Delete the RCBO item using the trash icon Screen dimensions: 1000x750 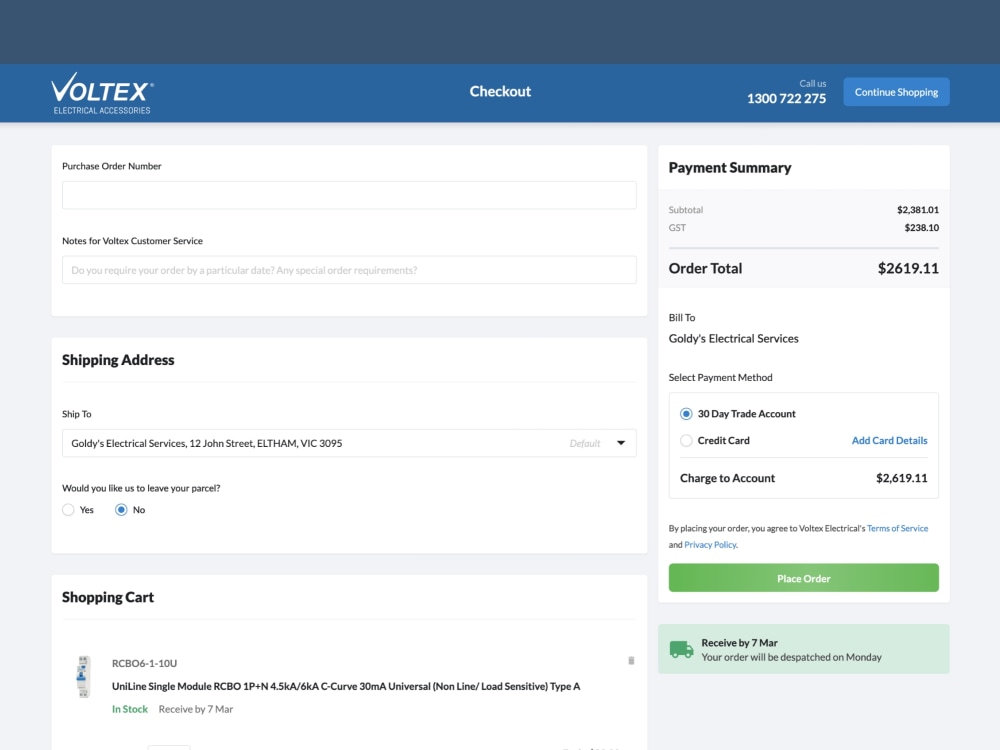(x=630, y=661)
